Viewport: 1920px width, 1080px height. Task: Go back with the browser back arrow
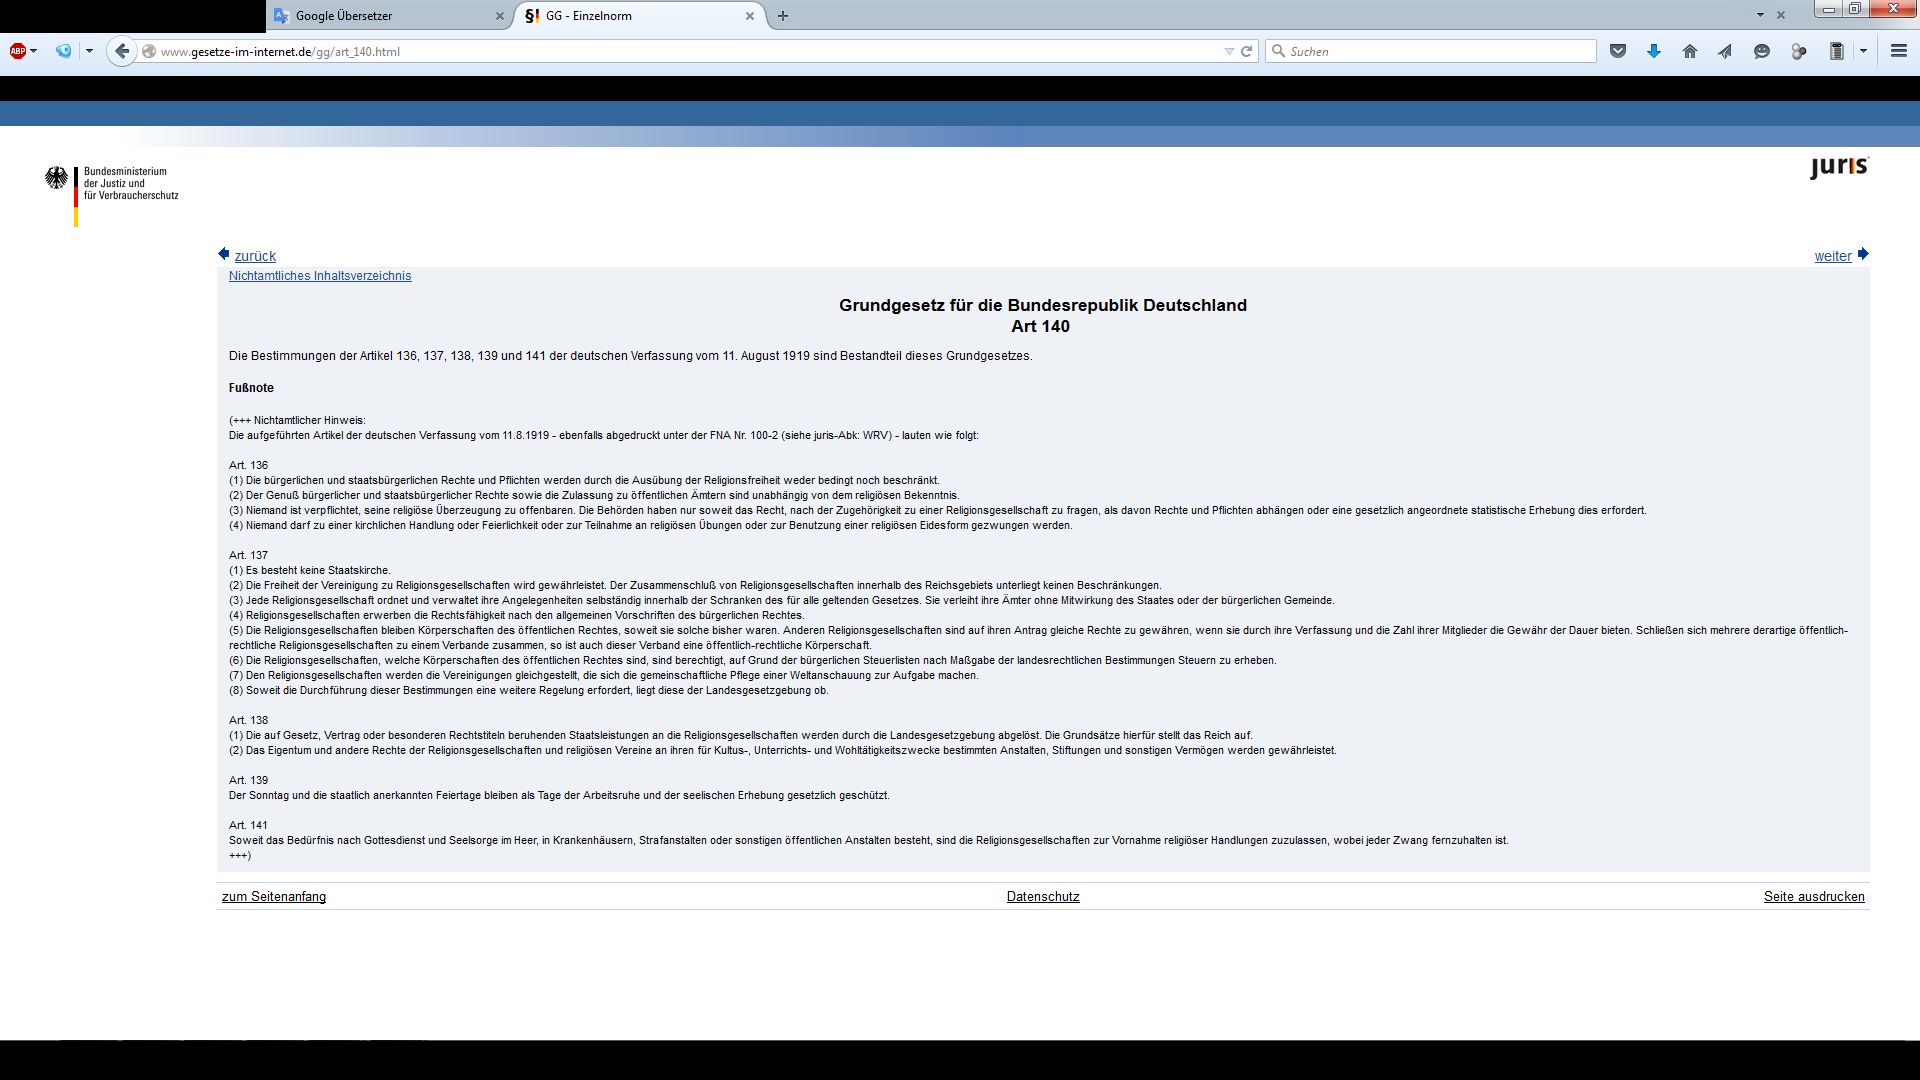coord(122,51)
